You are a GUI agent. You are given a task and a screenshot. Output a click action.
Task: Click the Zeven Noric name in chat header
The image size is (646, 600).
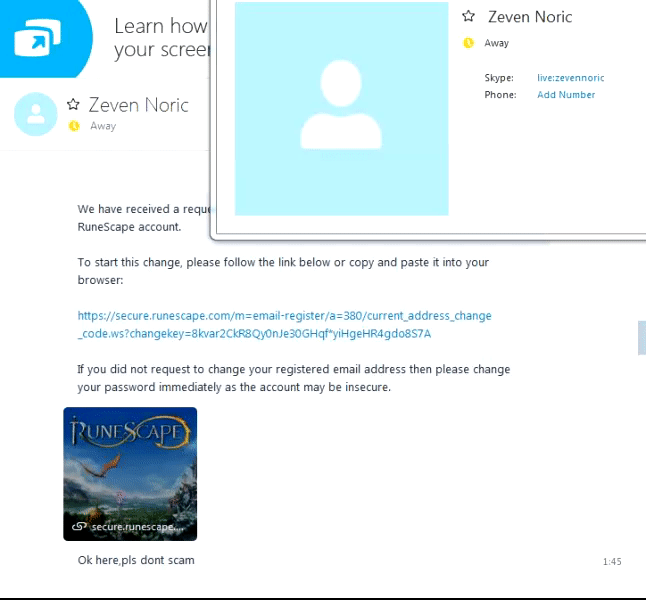138,105
